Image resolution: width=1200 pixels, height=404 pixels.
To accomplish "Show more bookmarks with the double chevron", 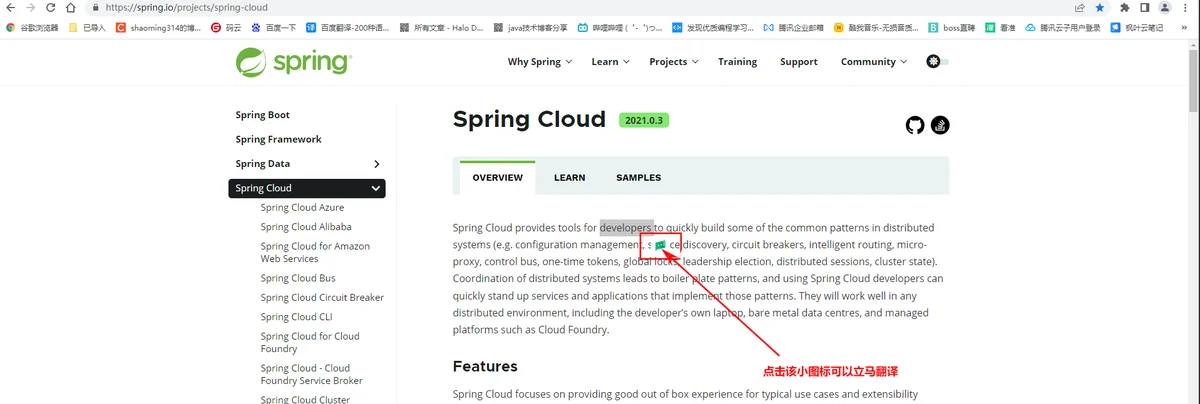I will [1186, 28].
